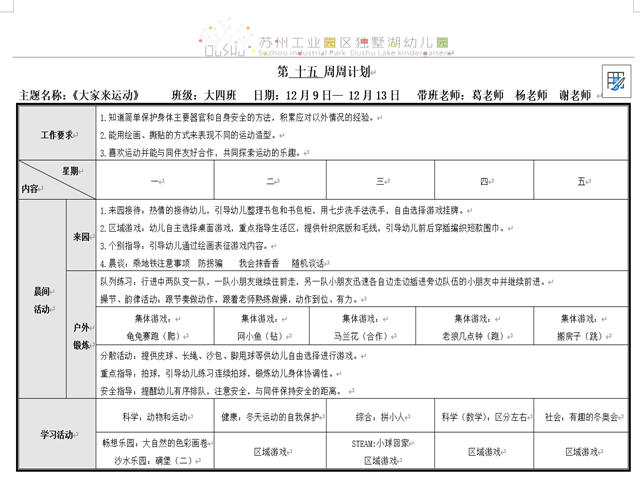Click the title 第十五周周计划
640x480 pixels.
pos(324,72)
